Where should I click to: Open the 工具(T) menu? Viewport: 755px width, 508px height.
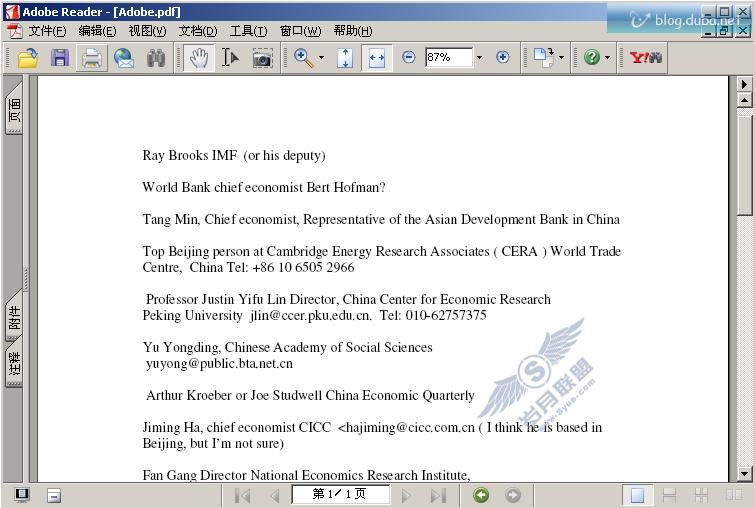click(248, 31)
